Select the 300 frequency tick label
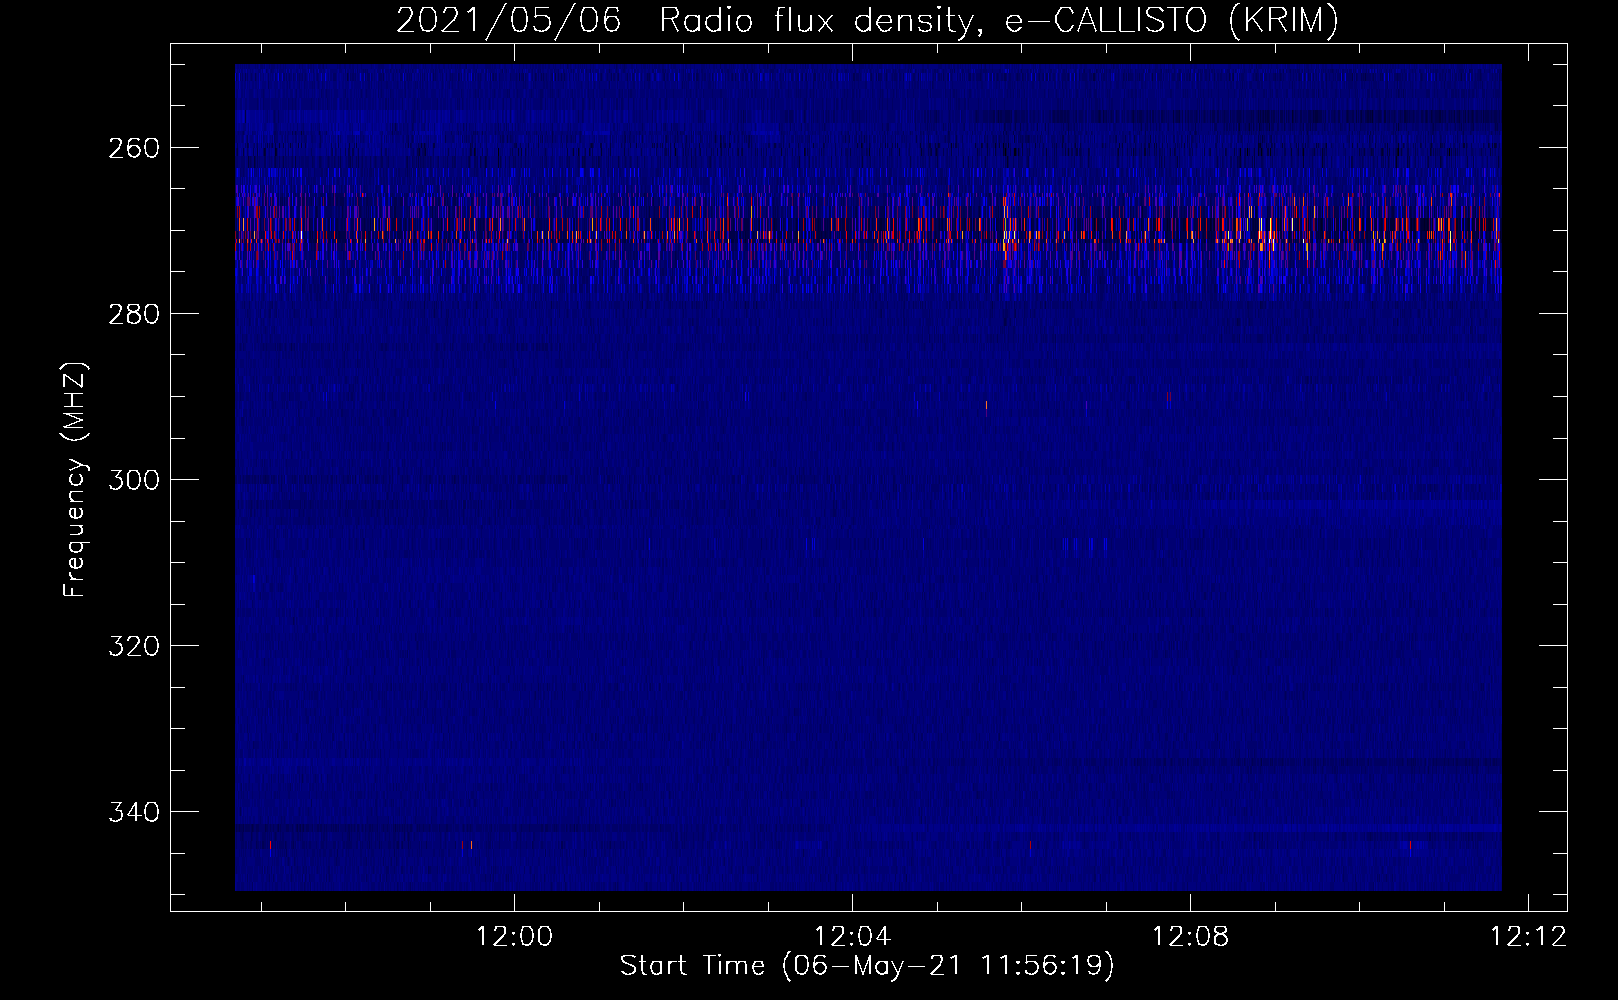 pos(134,480)
